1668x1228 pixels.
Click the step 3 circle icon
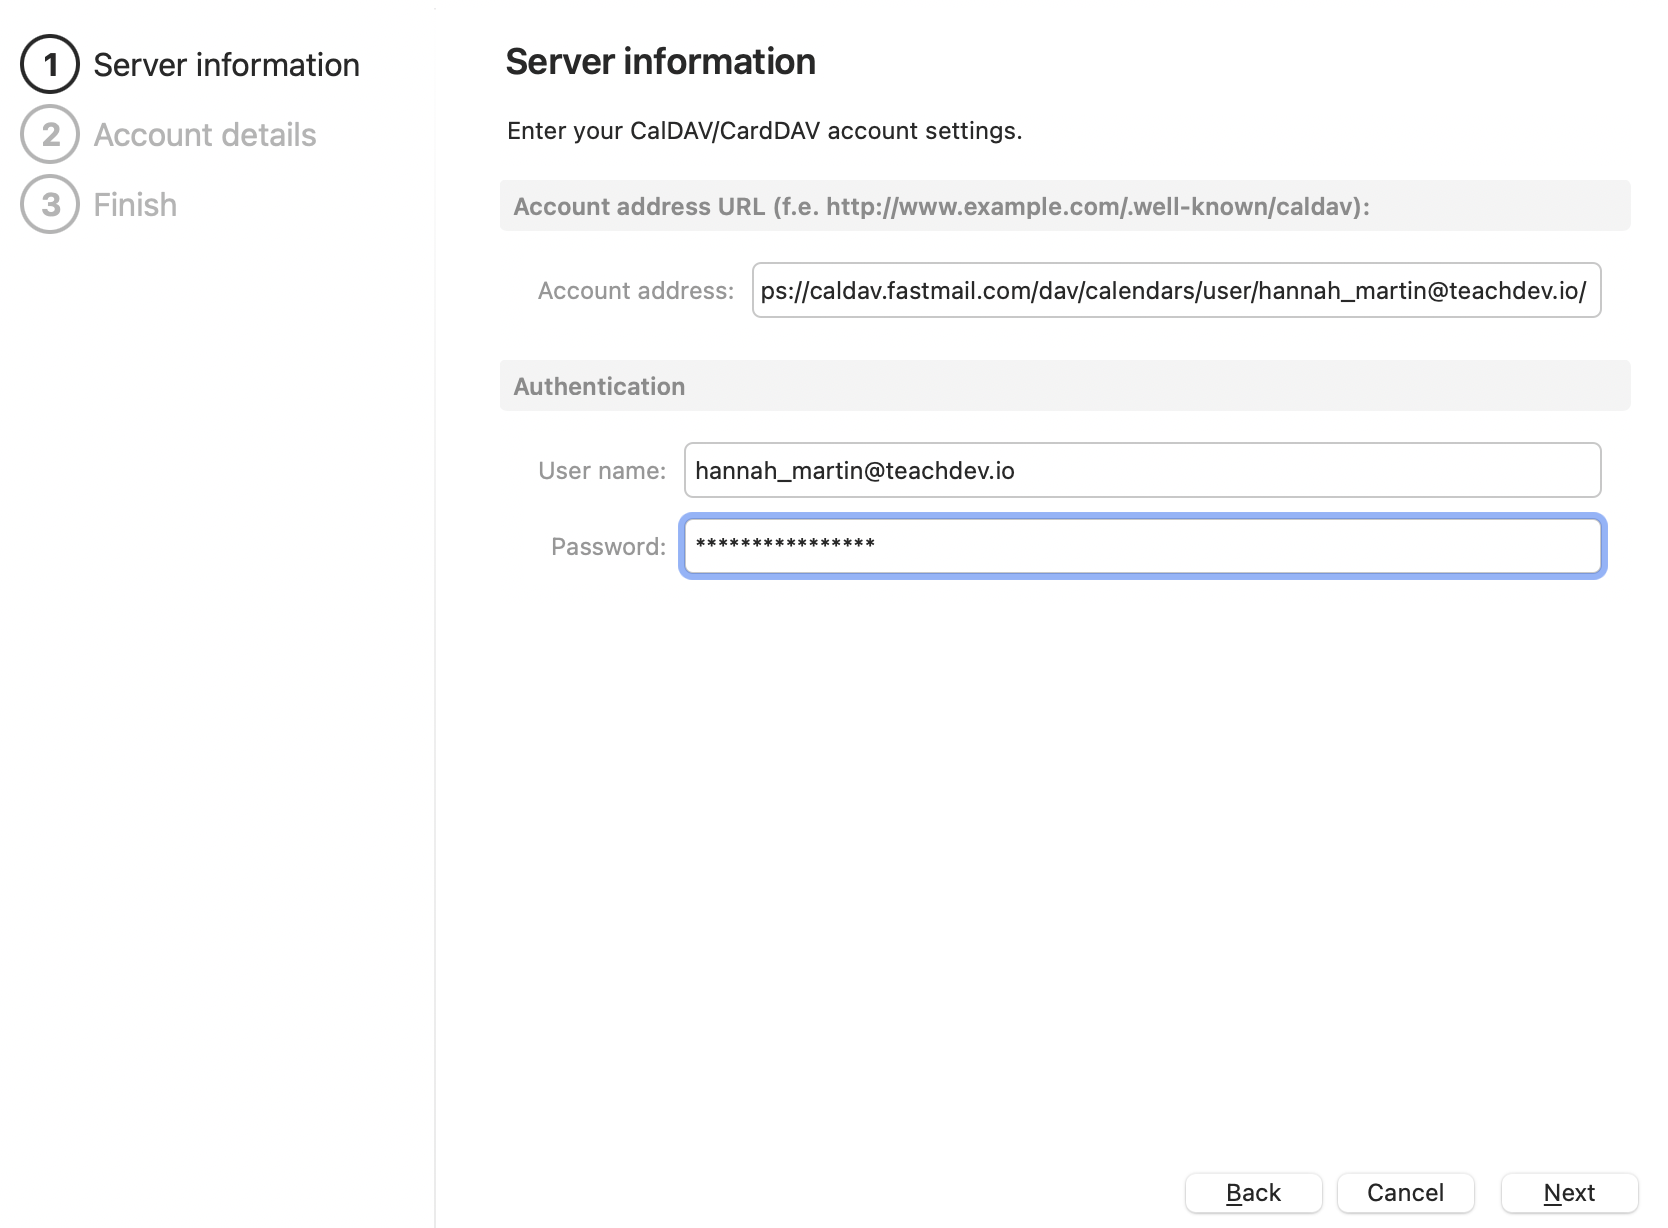[x=50, y=205]
